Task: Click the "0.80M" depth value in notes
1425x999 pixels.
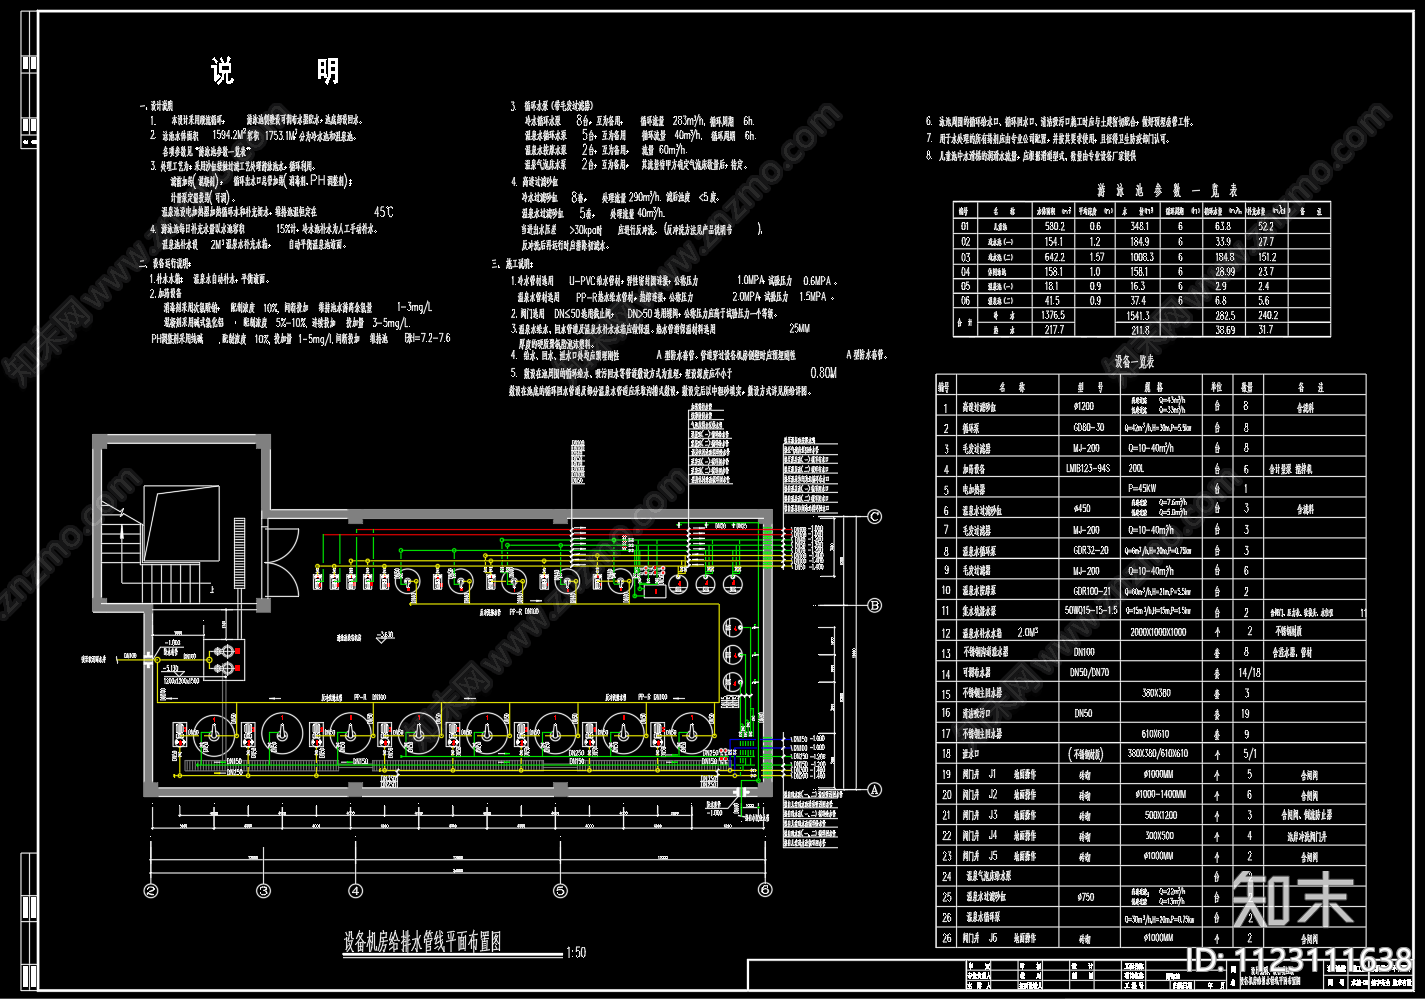Action: click(x=823, y=373)
